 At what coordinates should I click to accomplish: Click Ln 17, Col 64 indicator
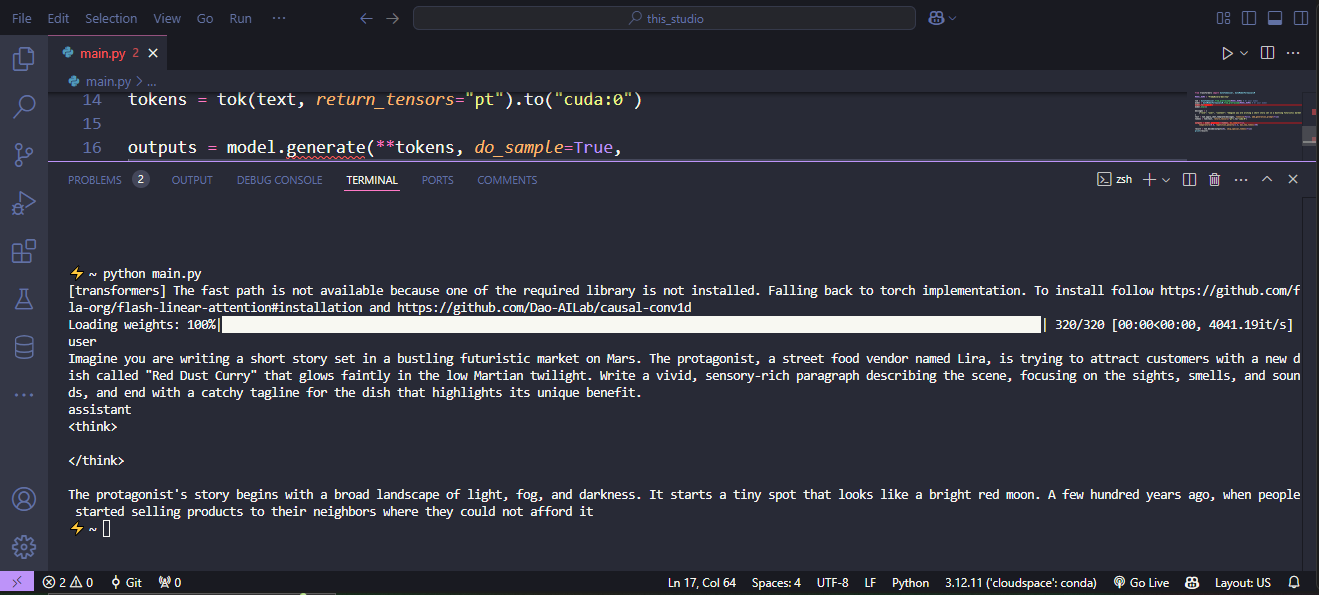tap(702, 583)
